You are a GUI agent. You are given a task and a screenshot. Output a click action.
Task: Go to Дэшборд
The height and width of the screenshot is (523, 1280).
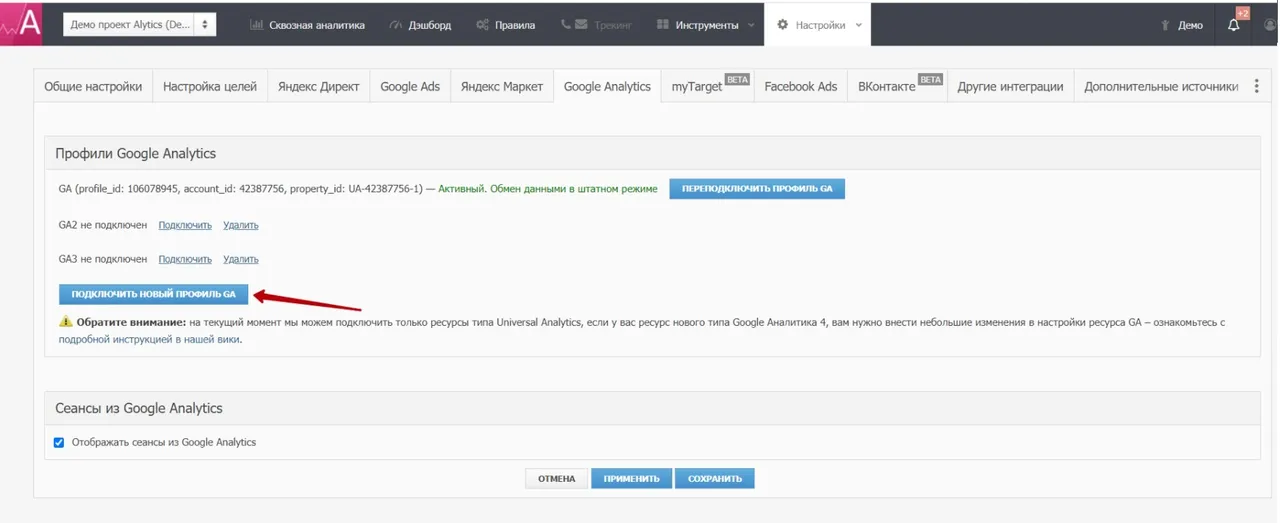[420, 25]
